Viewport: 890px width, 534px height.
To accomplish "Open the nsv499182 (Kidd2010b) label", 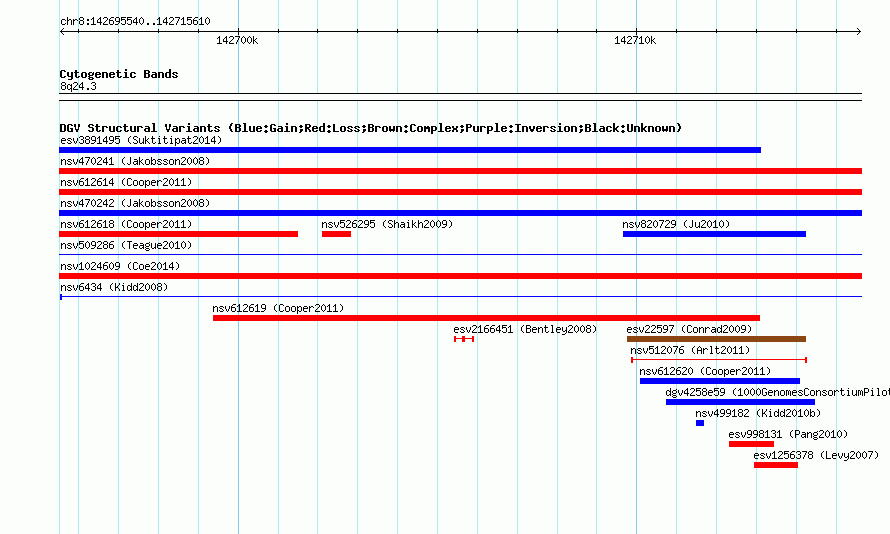I will tap(758, 413).
